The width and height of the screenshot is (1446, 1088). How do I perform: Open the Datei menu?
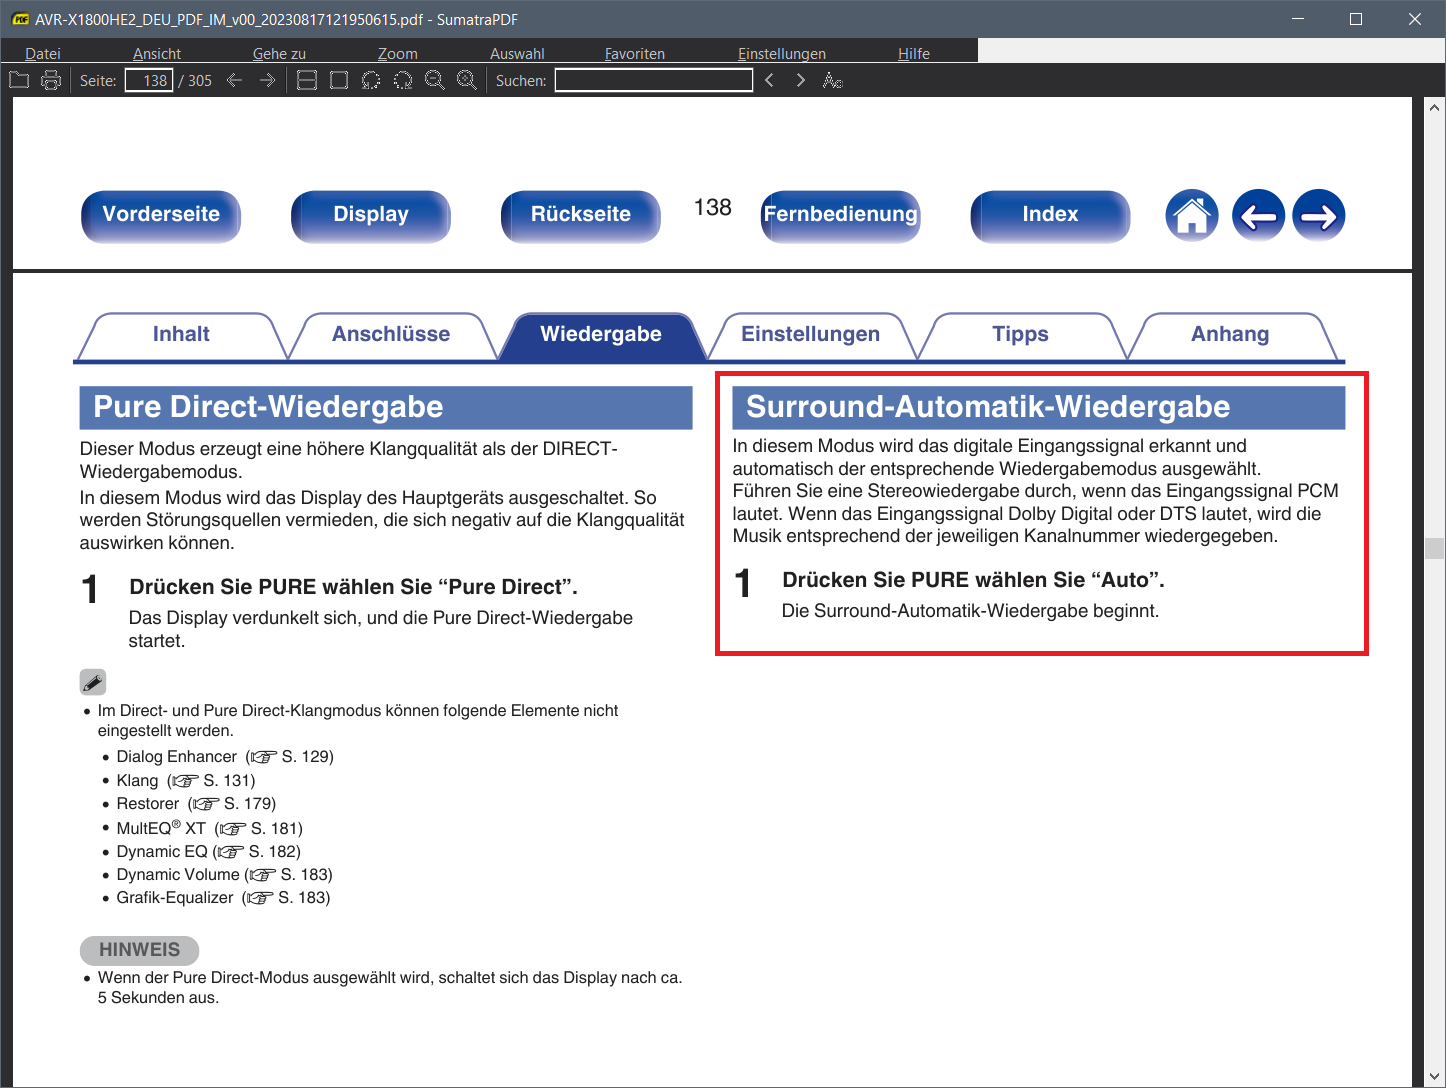(x=43, y=53)
